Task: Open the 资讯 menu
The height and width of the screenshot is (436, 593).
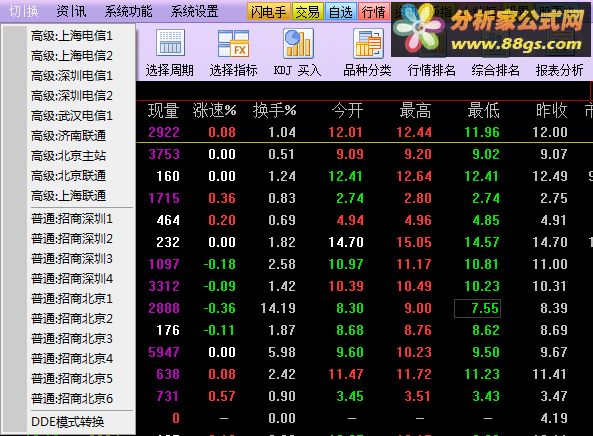Action: tap(71, 11)
